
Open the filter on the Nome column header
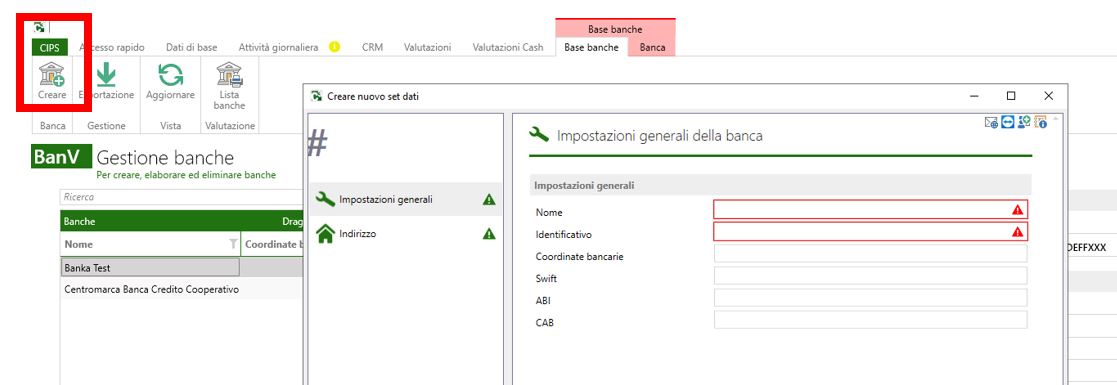(233, 245)
